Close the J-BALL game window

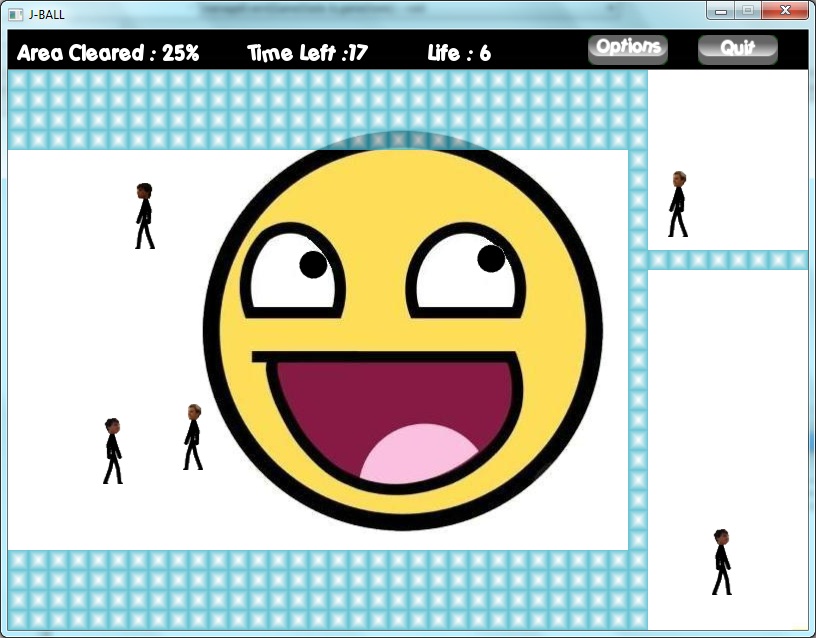(x=784, y=11)
